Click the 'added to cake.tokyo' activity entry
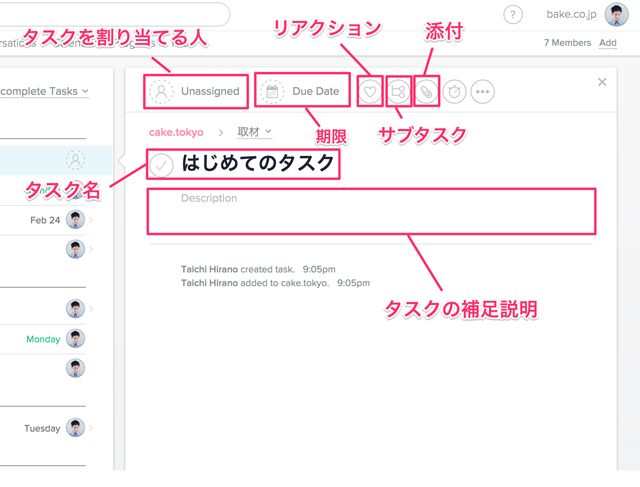This screenshot has height=487, width=640. pyautogui.click(x=275, y=283)
